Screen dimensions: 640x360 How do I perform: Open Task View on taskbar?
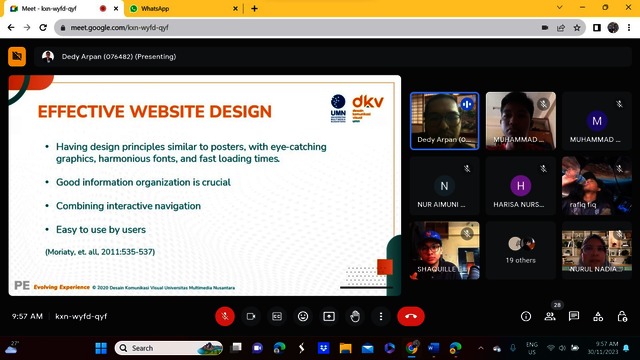(x=236, y=348)
